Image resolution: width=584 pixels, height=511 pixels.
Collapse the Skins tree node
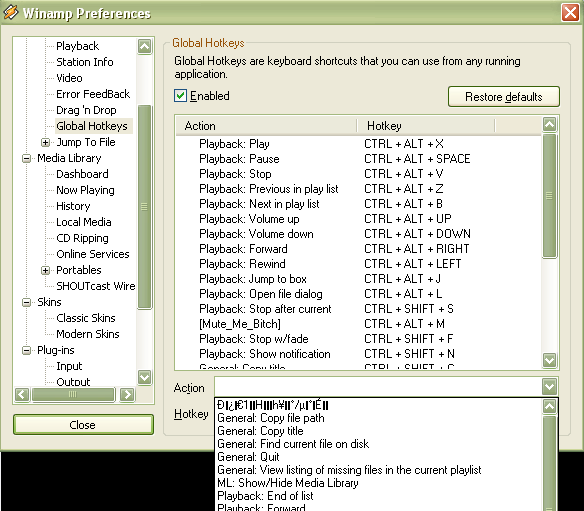coord(26,302)
